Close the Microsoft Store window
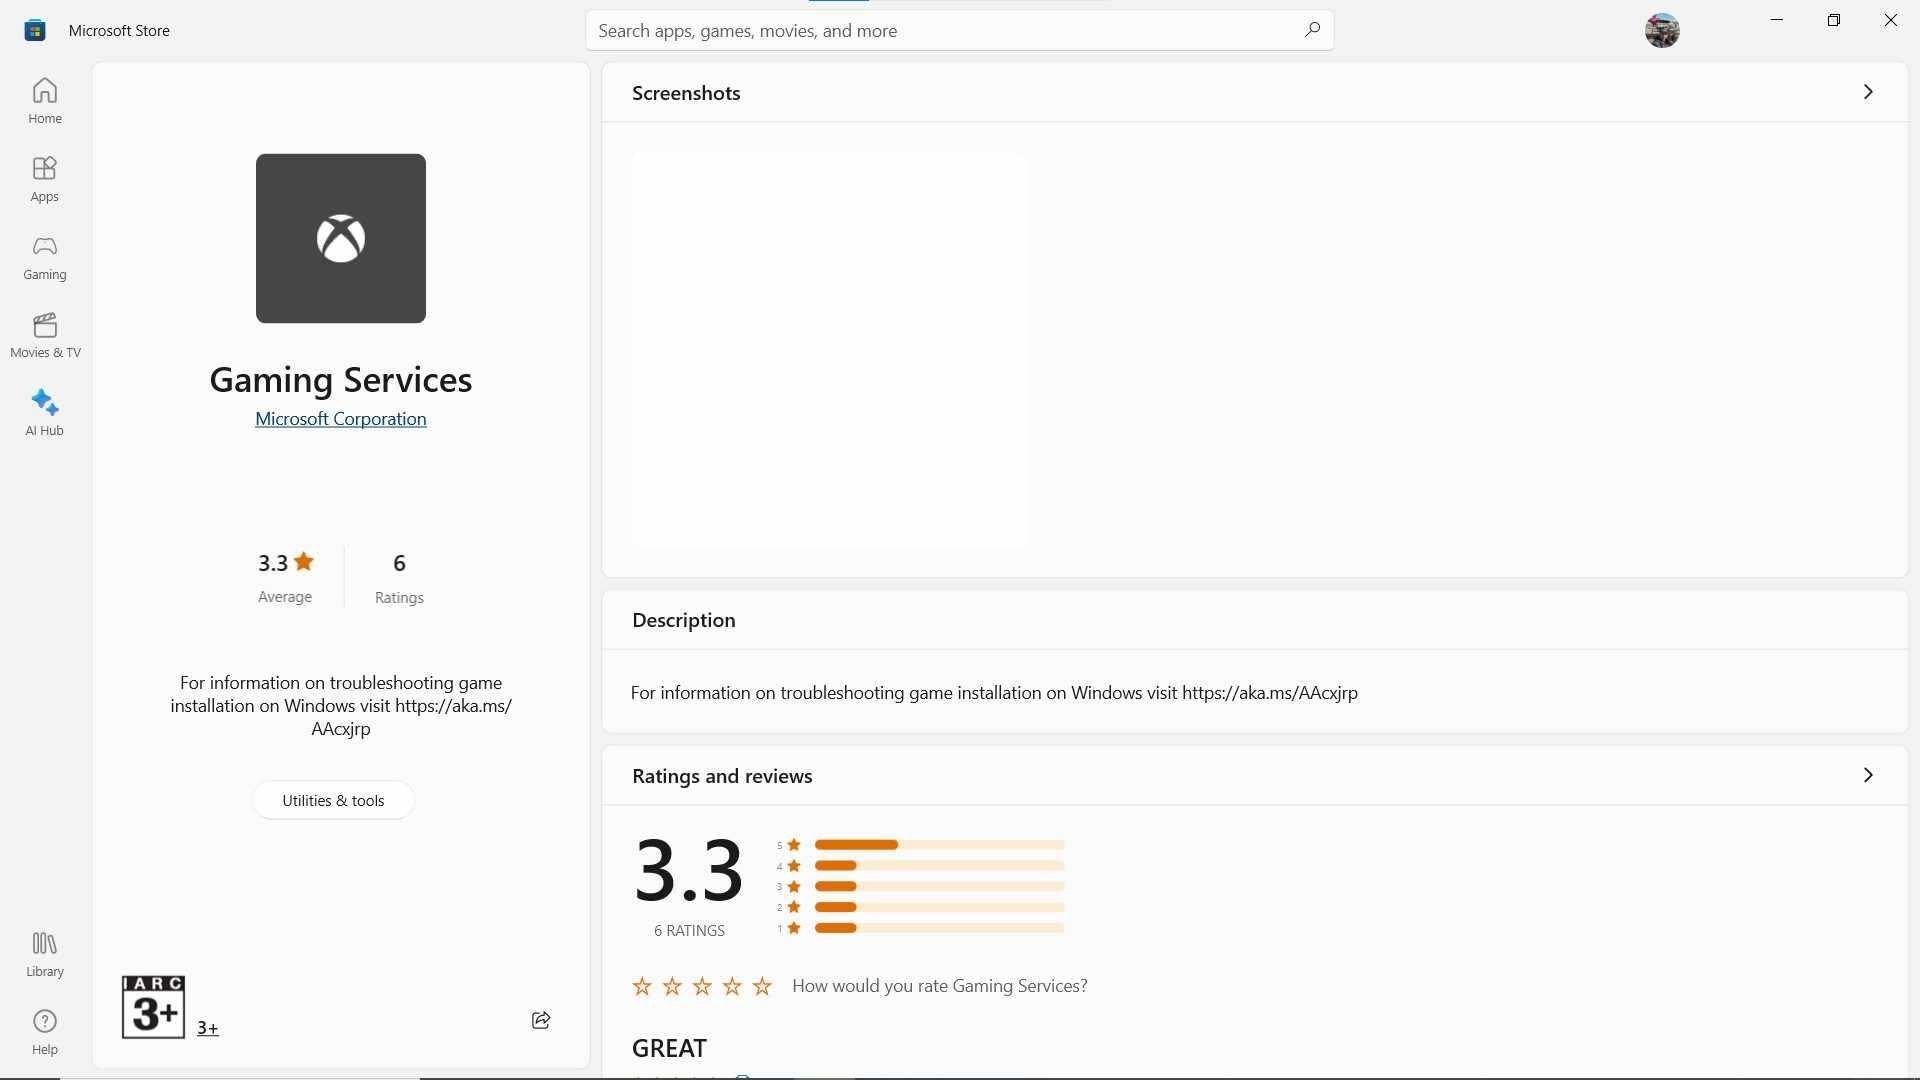The image size is (1920, 1080). point(1891,20)
